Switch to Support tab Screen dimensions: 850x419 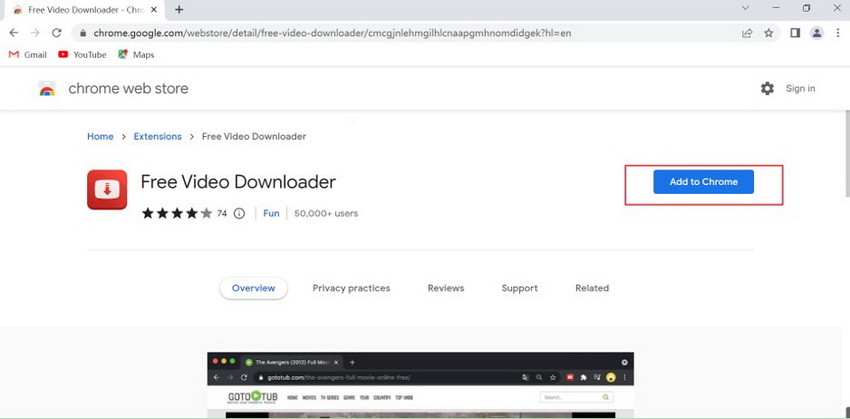click(x=519, y=288)
